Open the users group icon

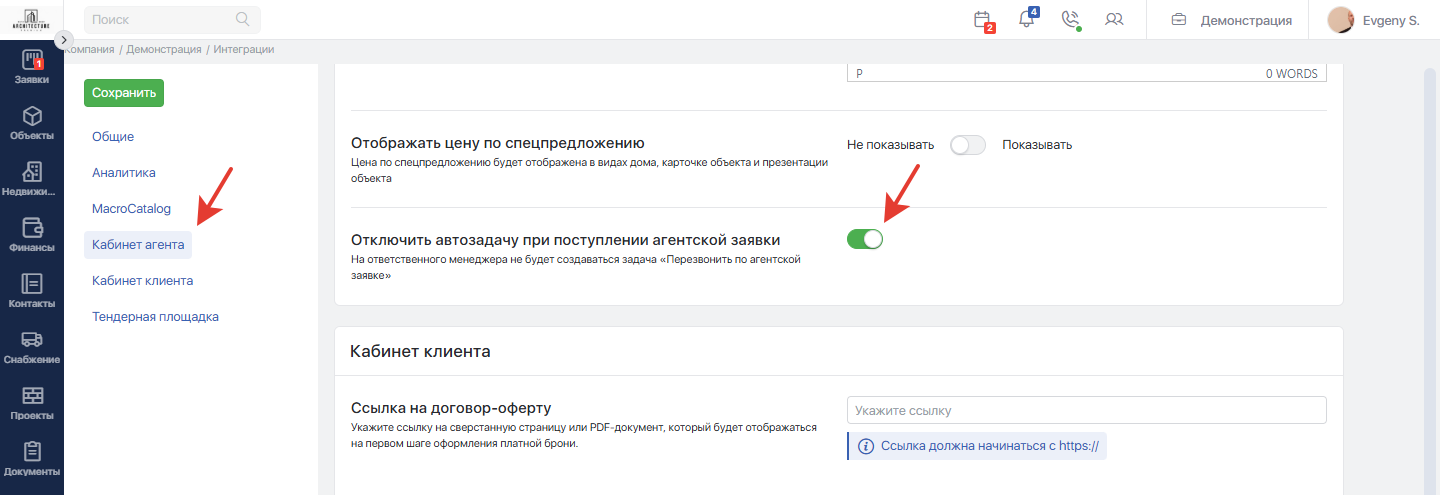(1114, 20)
